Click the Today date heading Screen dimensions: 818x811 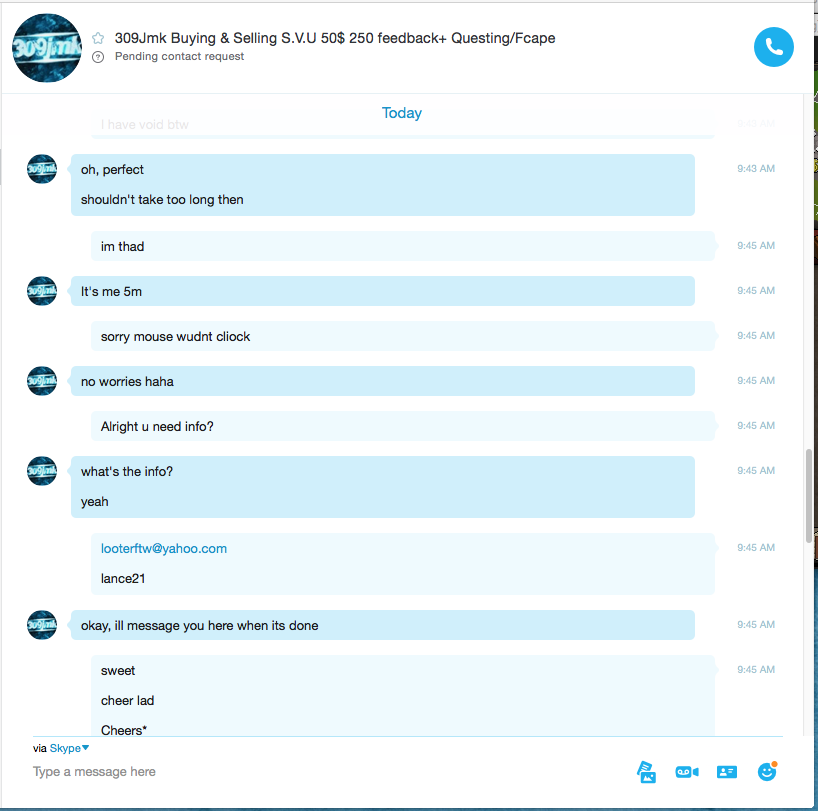coord(402,113)
